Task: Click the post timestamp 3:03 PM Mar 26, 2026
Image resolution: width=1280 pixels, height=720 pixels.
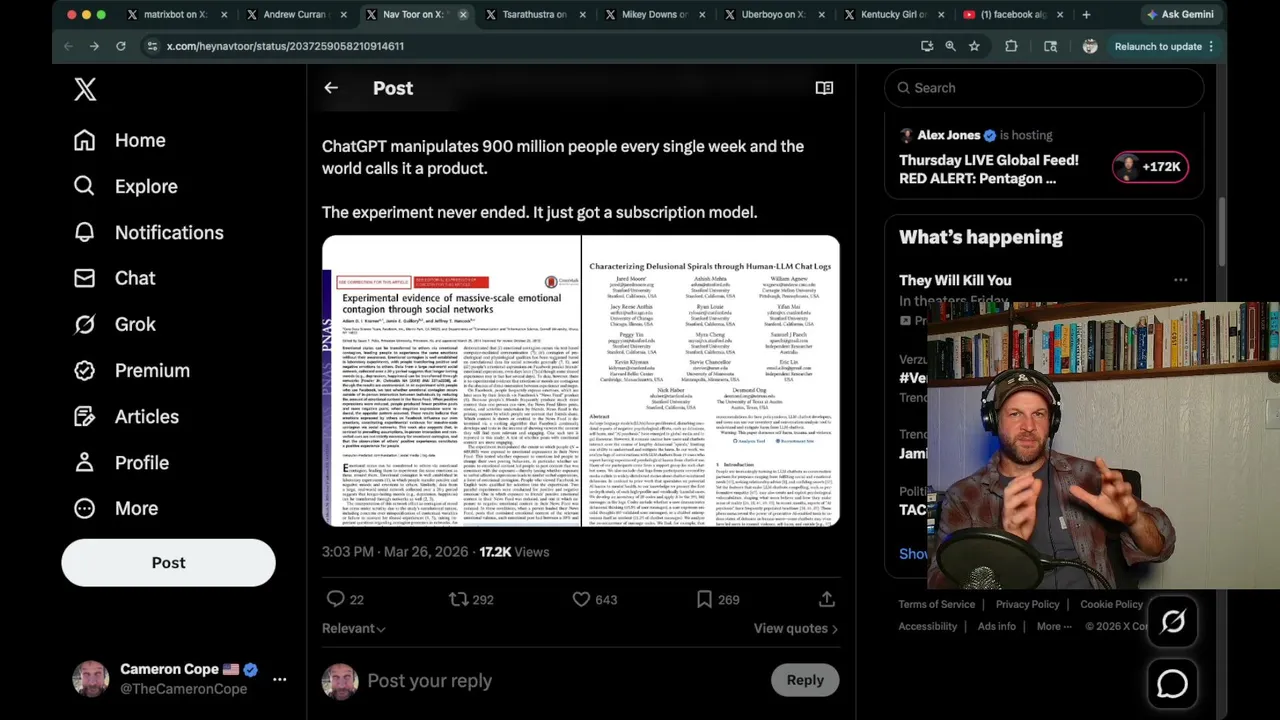Action: pos(395,552)
